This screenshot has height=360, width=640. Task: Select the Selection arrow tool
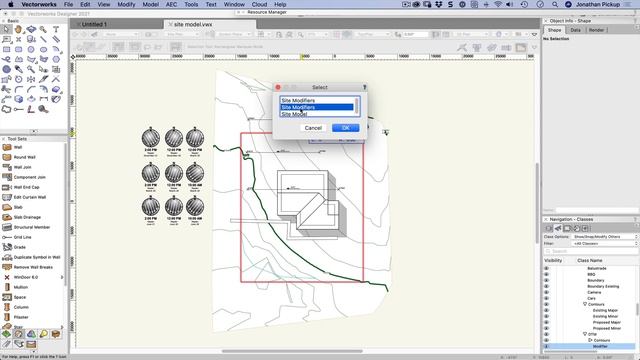tap(6, 29)
